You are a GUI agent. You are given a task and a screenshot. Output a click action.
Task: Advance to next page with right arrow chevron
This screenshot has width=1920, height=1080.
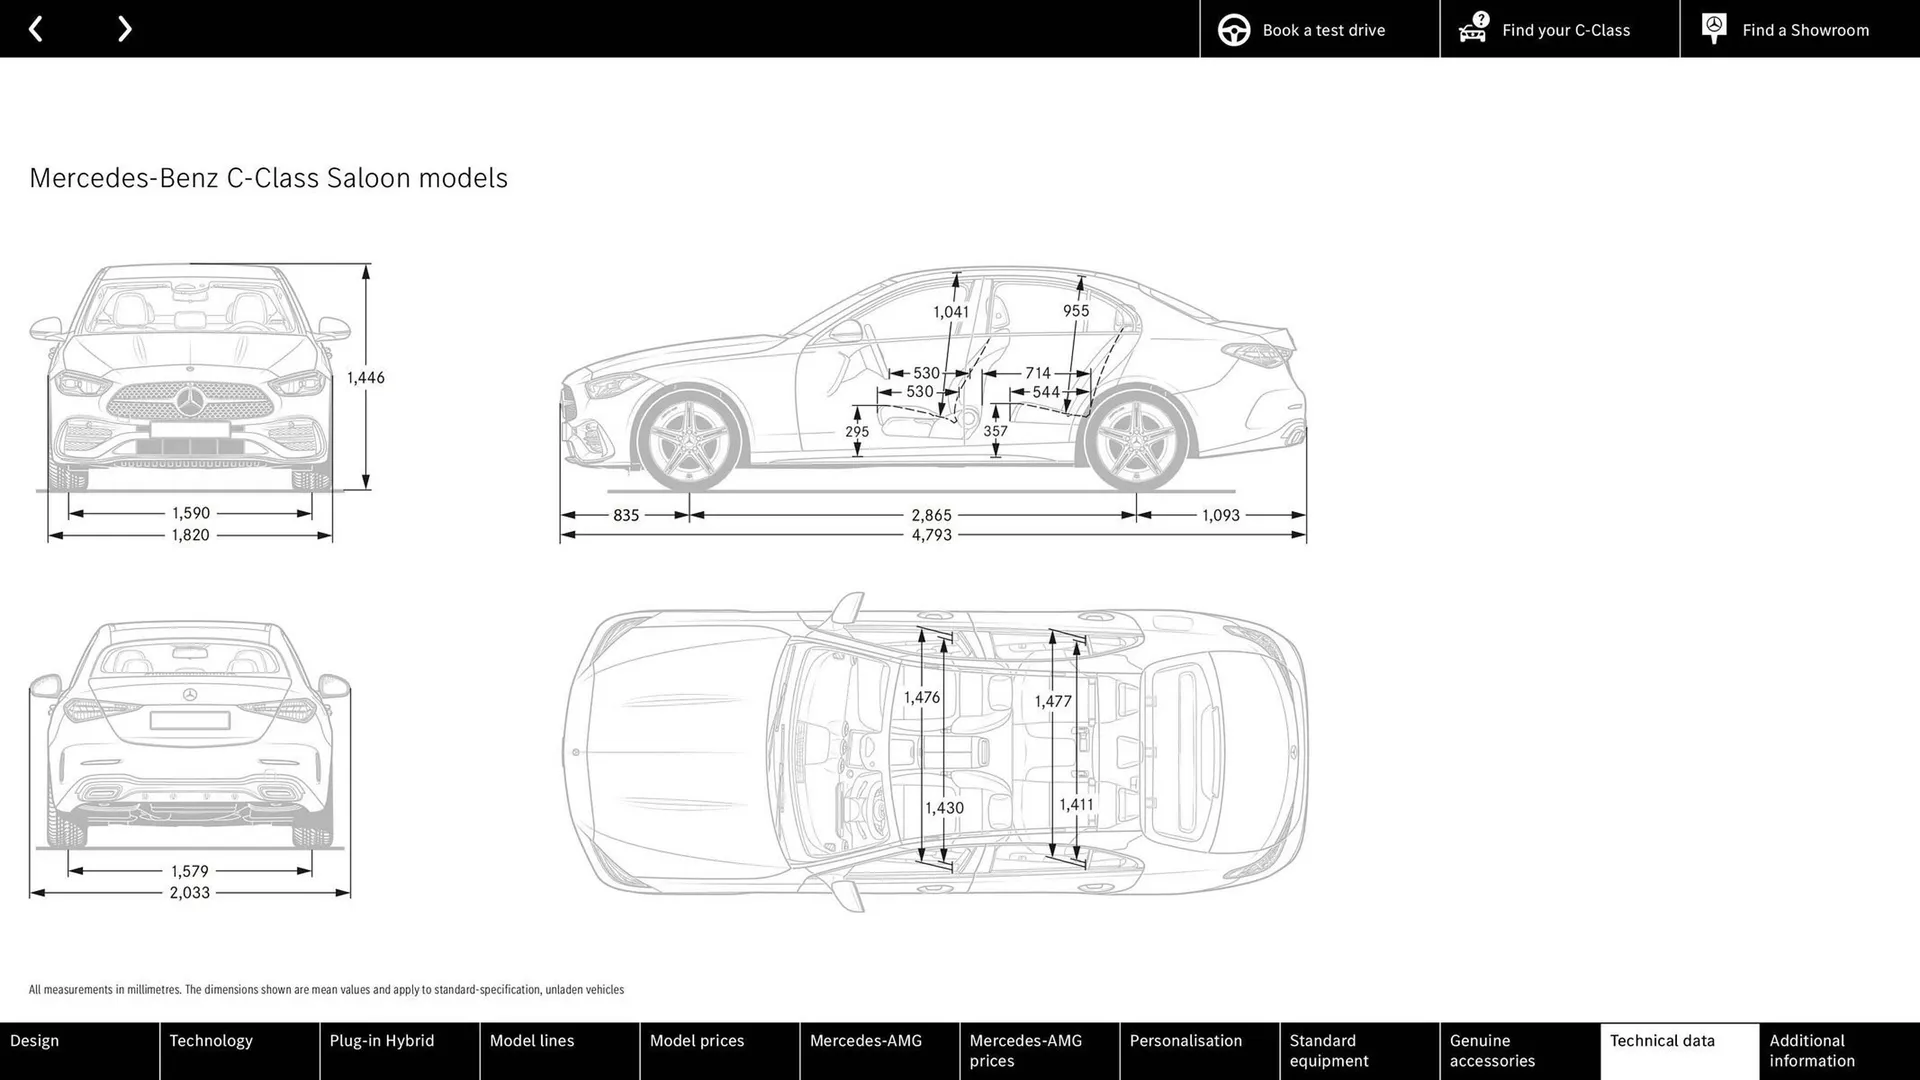(x=124, y=29)
